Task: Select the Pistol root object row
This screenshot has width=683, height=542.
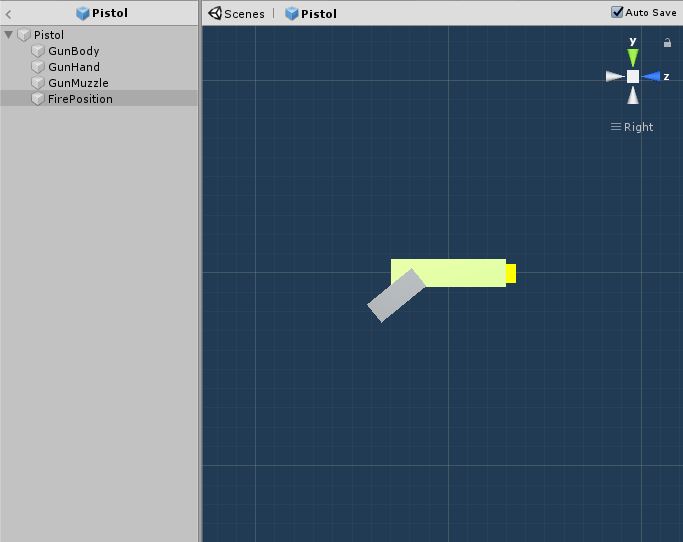Action: coord(99,35)
